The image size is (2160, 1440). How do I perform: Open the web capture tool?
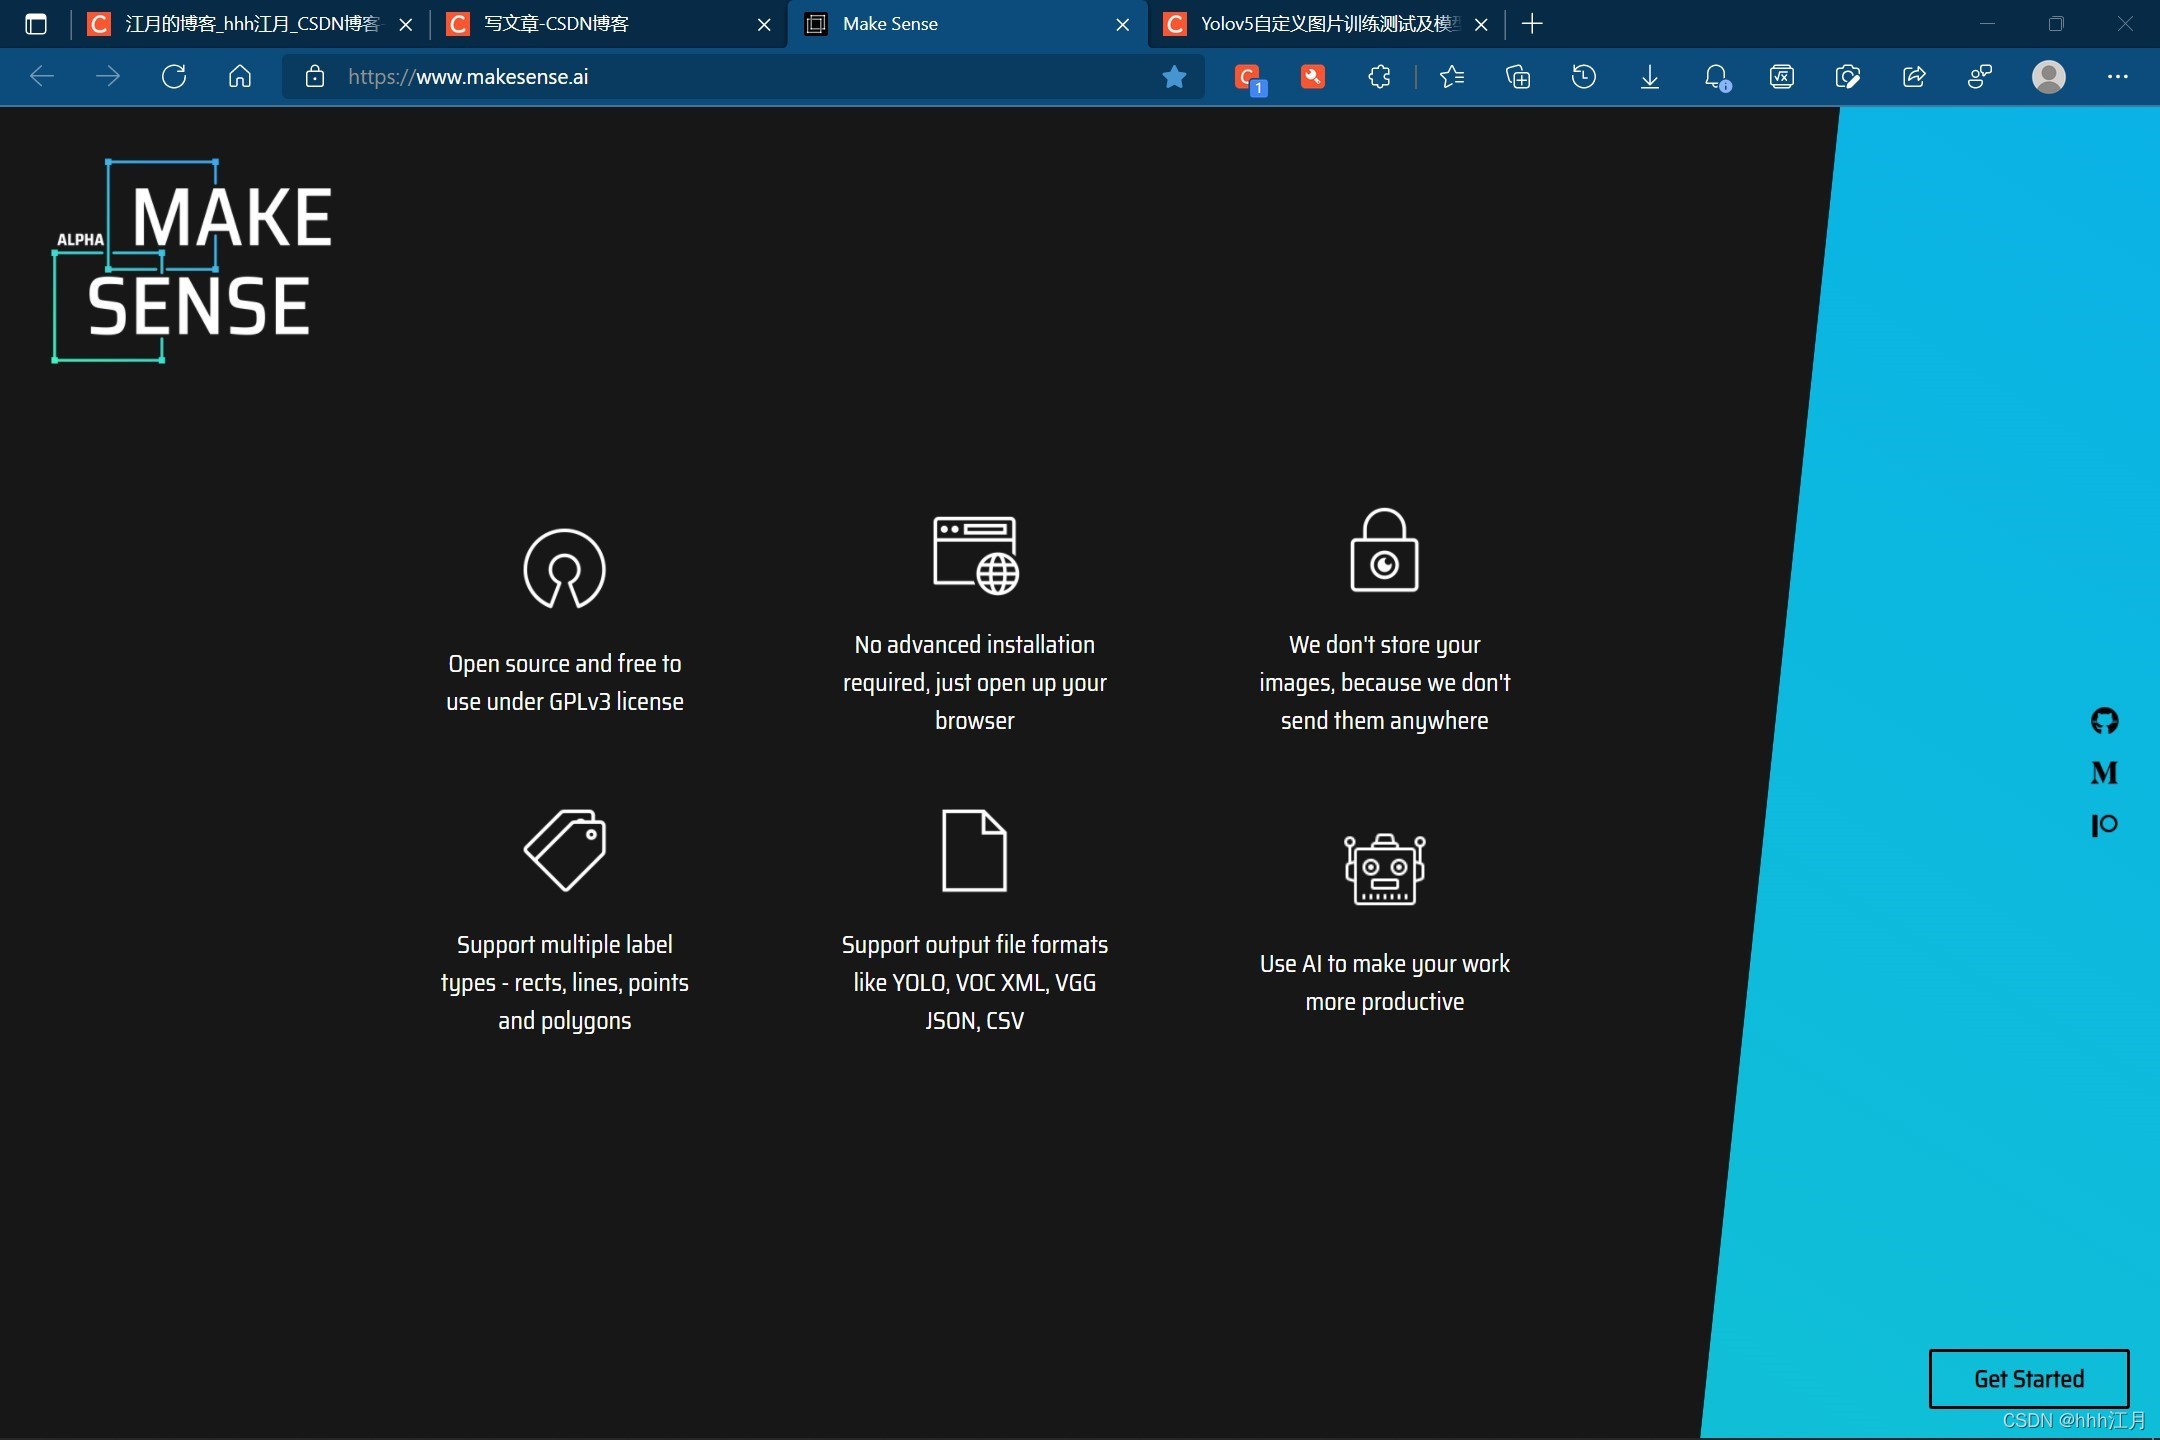pyautogui.click(x=1848, y=77)
